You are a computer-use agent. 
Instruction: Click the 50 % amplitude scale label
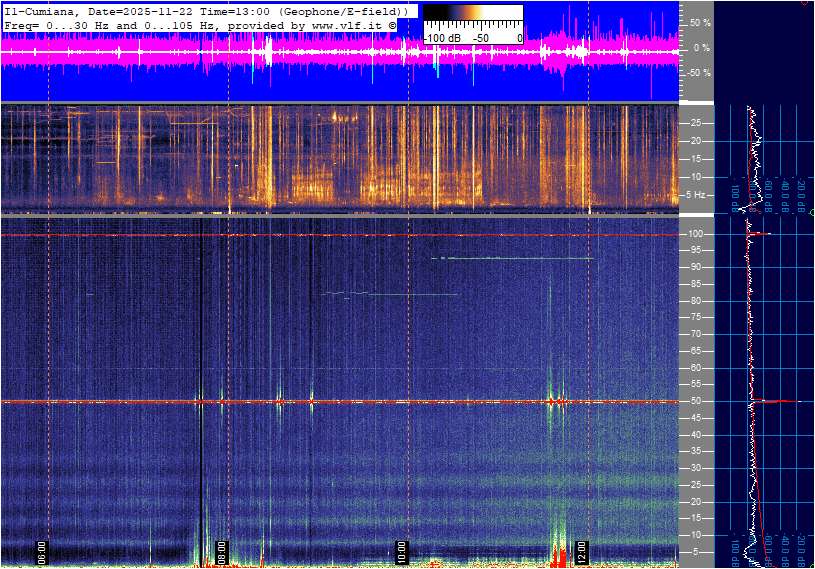[x=701, y=22]
